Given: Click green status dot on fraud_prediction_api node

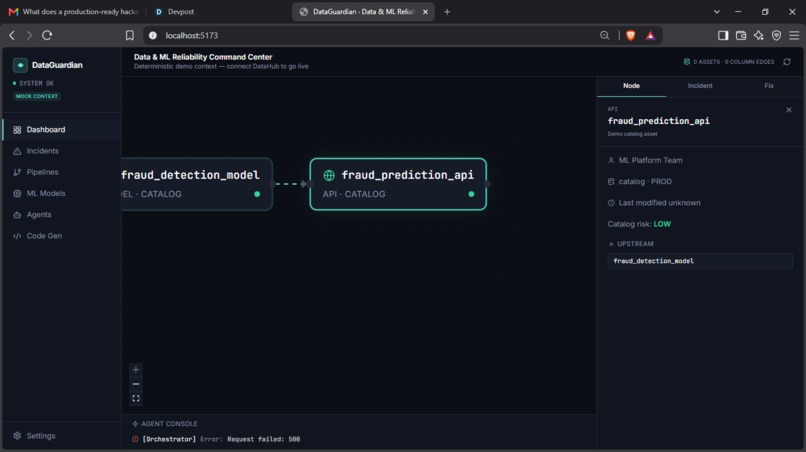Looking at the screenshot, I should click(x=471, y=194).
